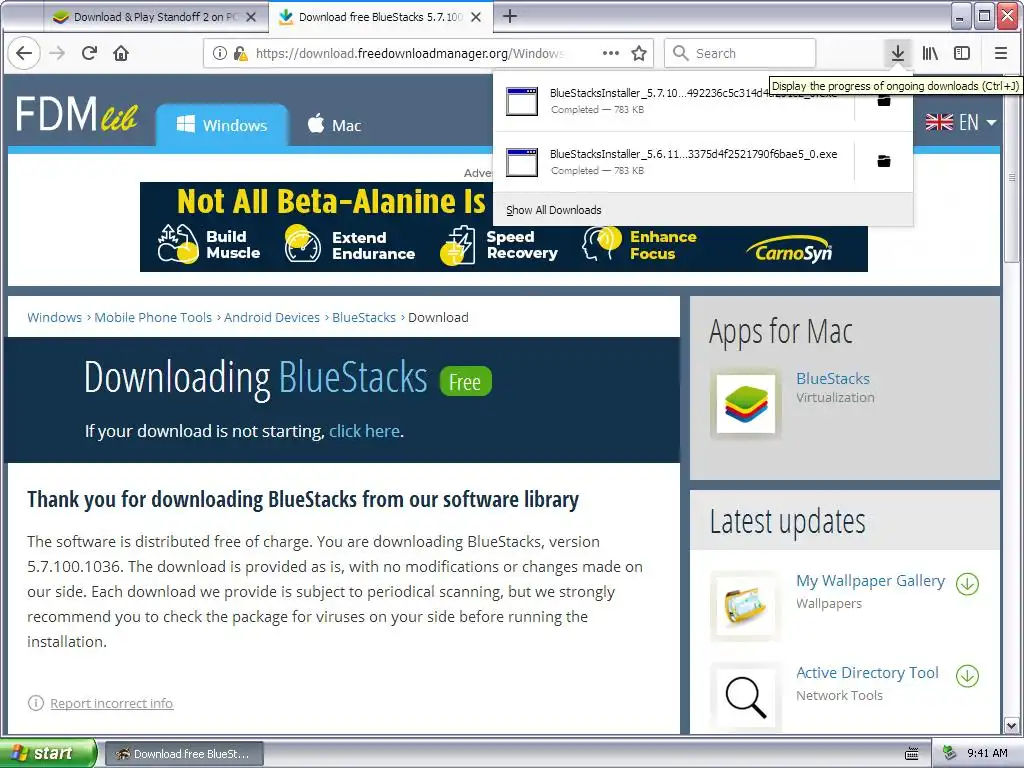The width and height of the screenshot is (1024, 768).
Task: Open the Windows Start menu
Action: pyautogui.click(x=47, y=753)
